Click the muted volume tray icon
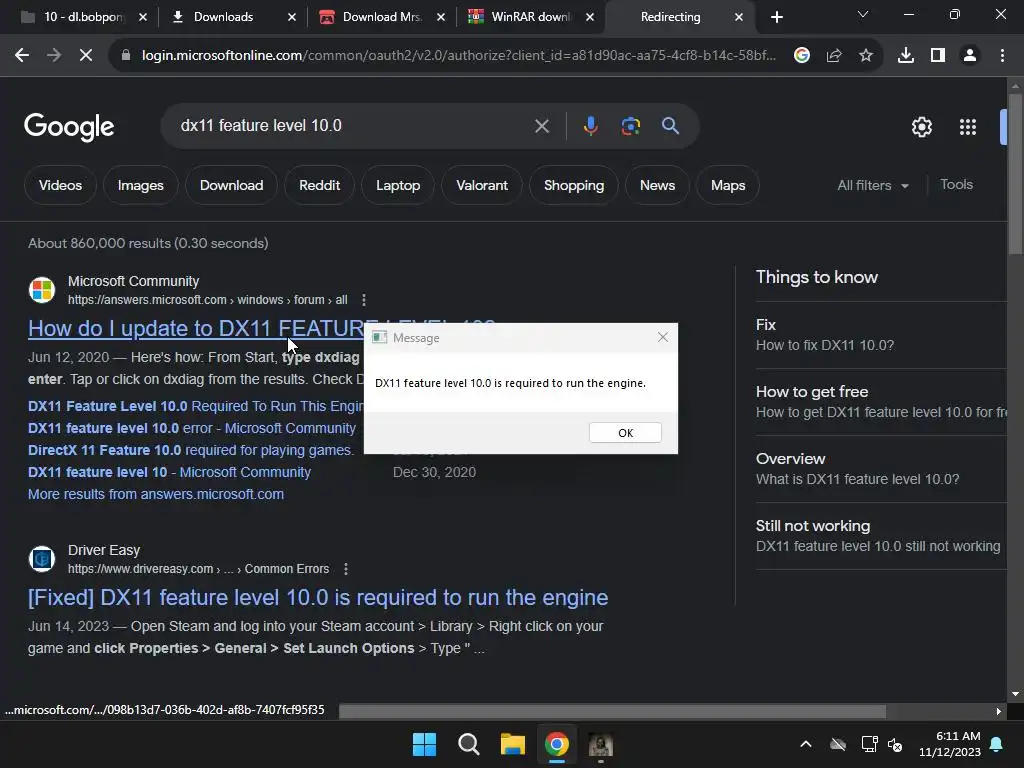This screenshot has width=1024, height=768. 895,744
